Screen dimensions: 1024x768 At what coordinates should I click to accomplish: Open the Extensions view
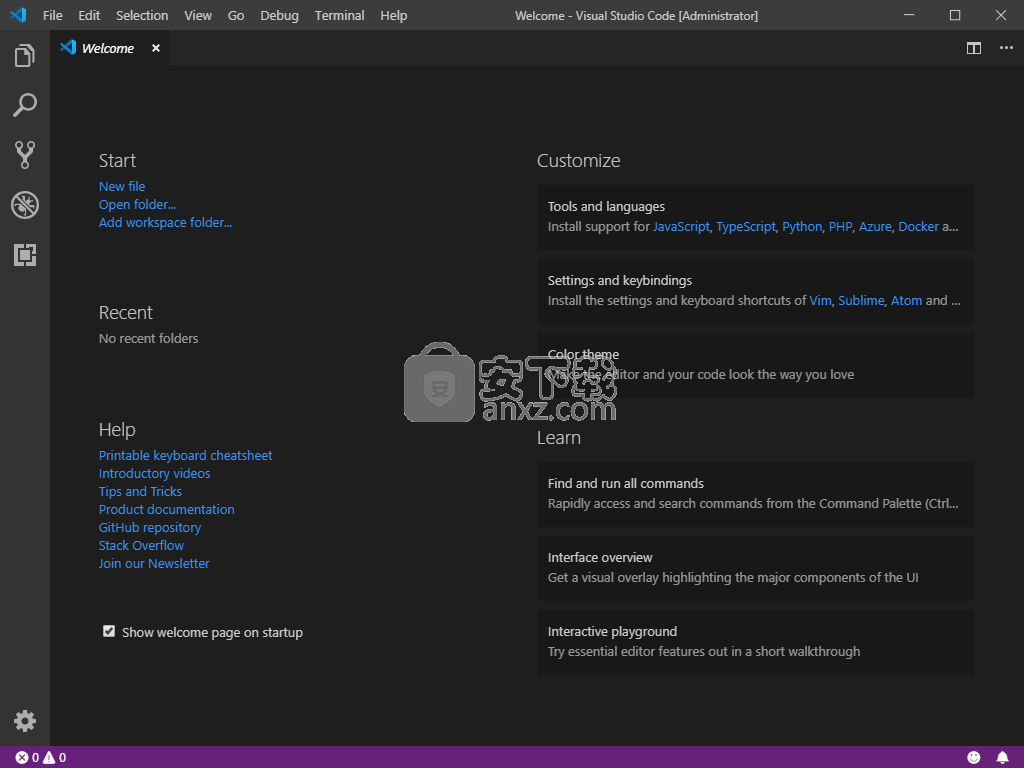[x=25, y=255]
